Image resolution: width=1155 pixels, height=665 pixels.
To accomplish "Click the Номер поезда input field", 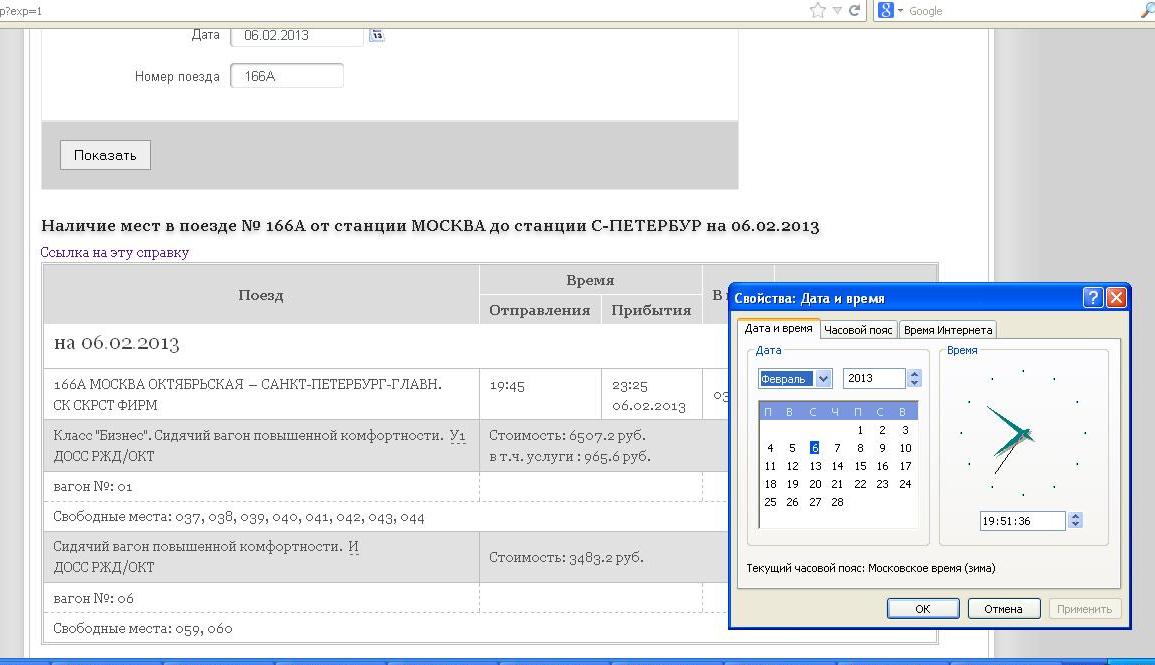I will point(286,76).
